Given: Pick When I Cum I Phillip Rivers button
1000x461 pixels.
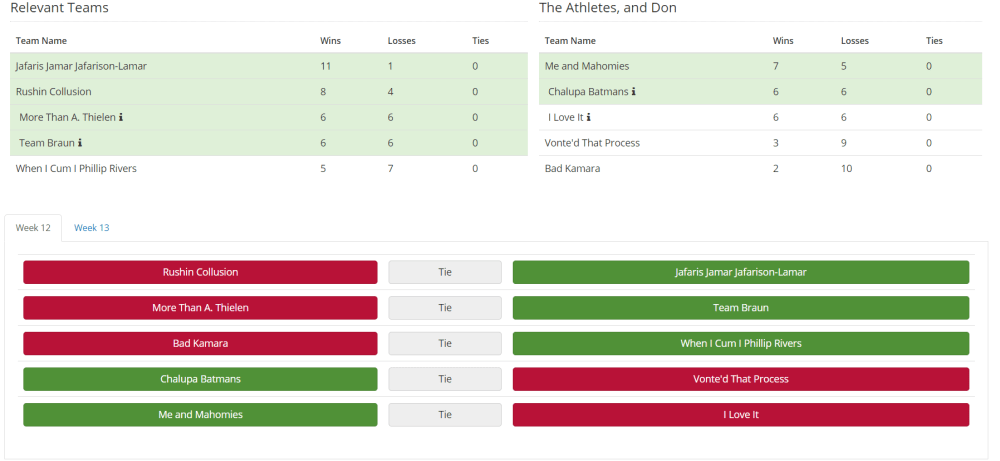Looking at the screenshot, I should (x=740, y=343).
